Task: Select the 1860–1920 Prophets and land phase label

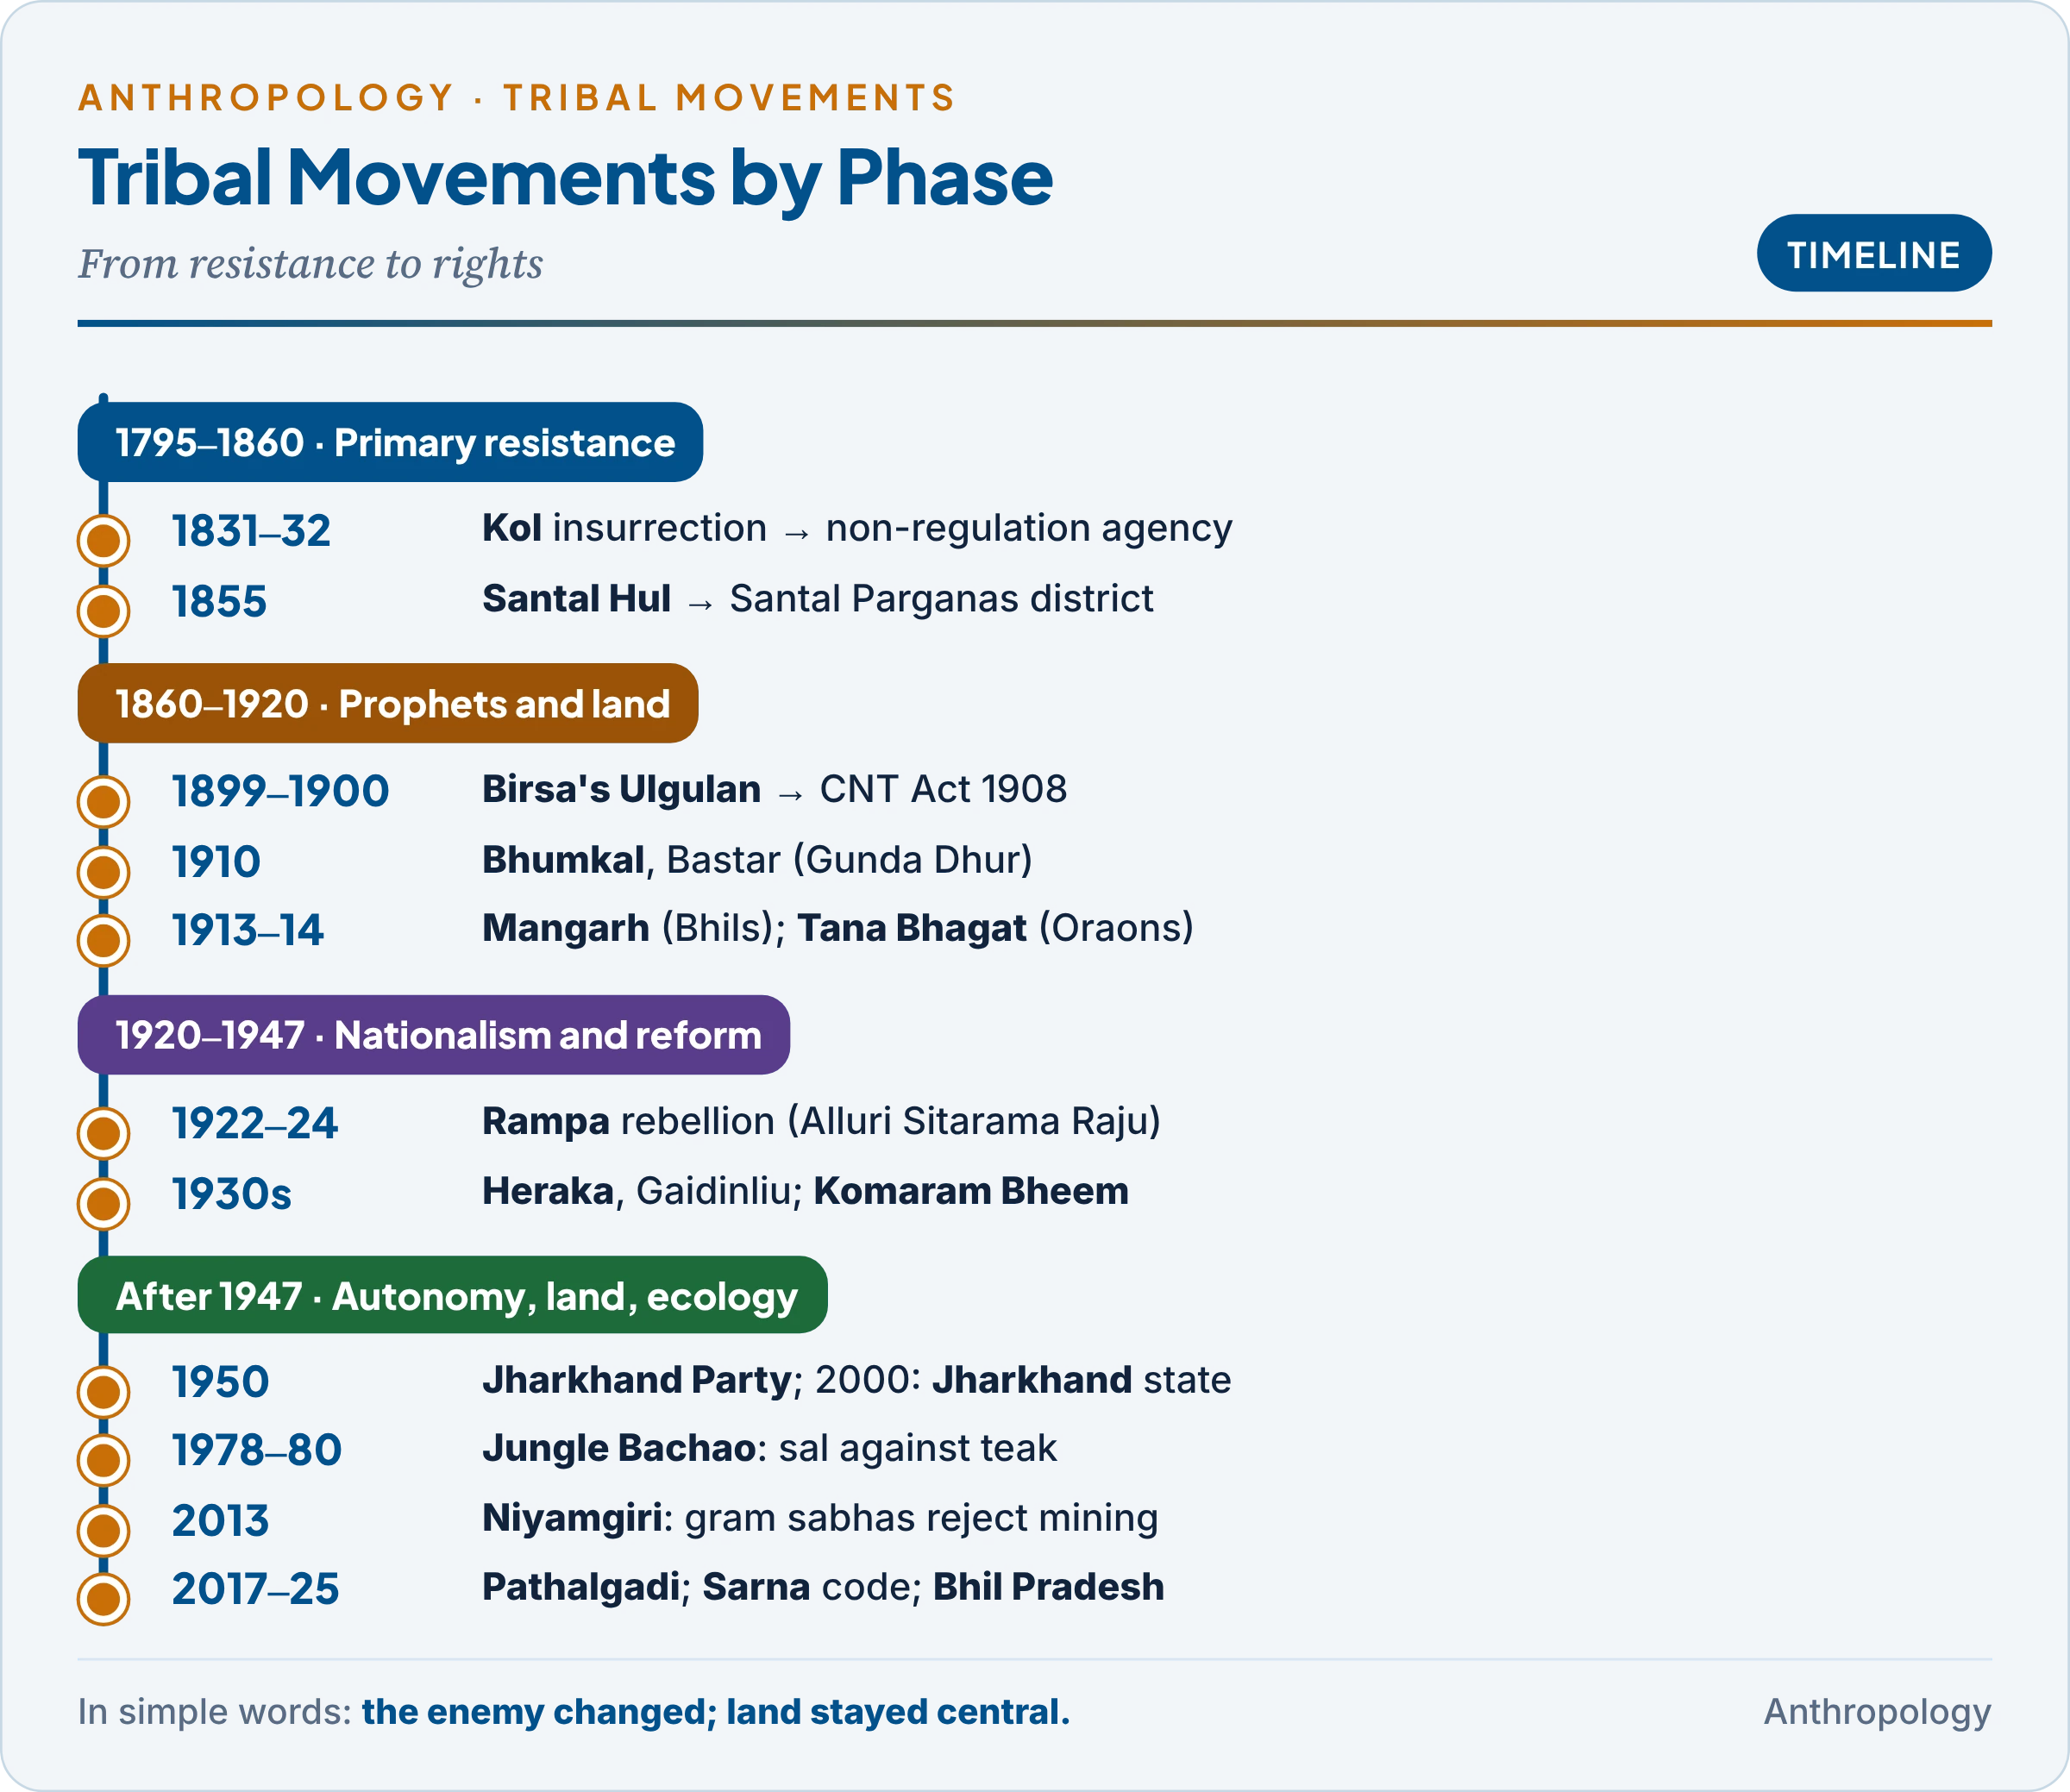Action: click(x=388, y=703)
